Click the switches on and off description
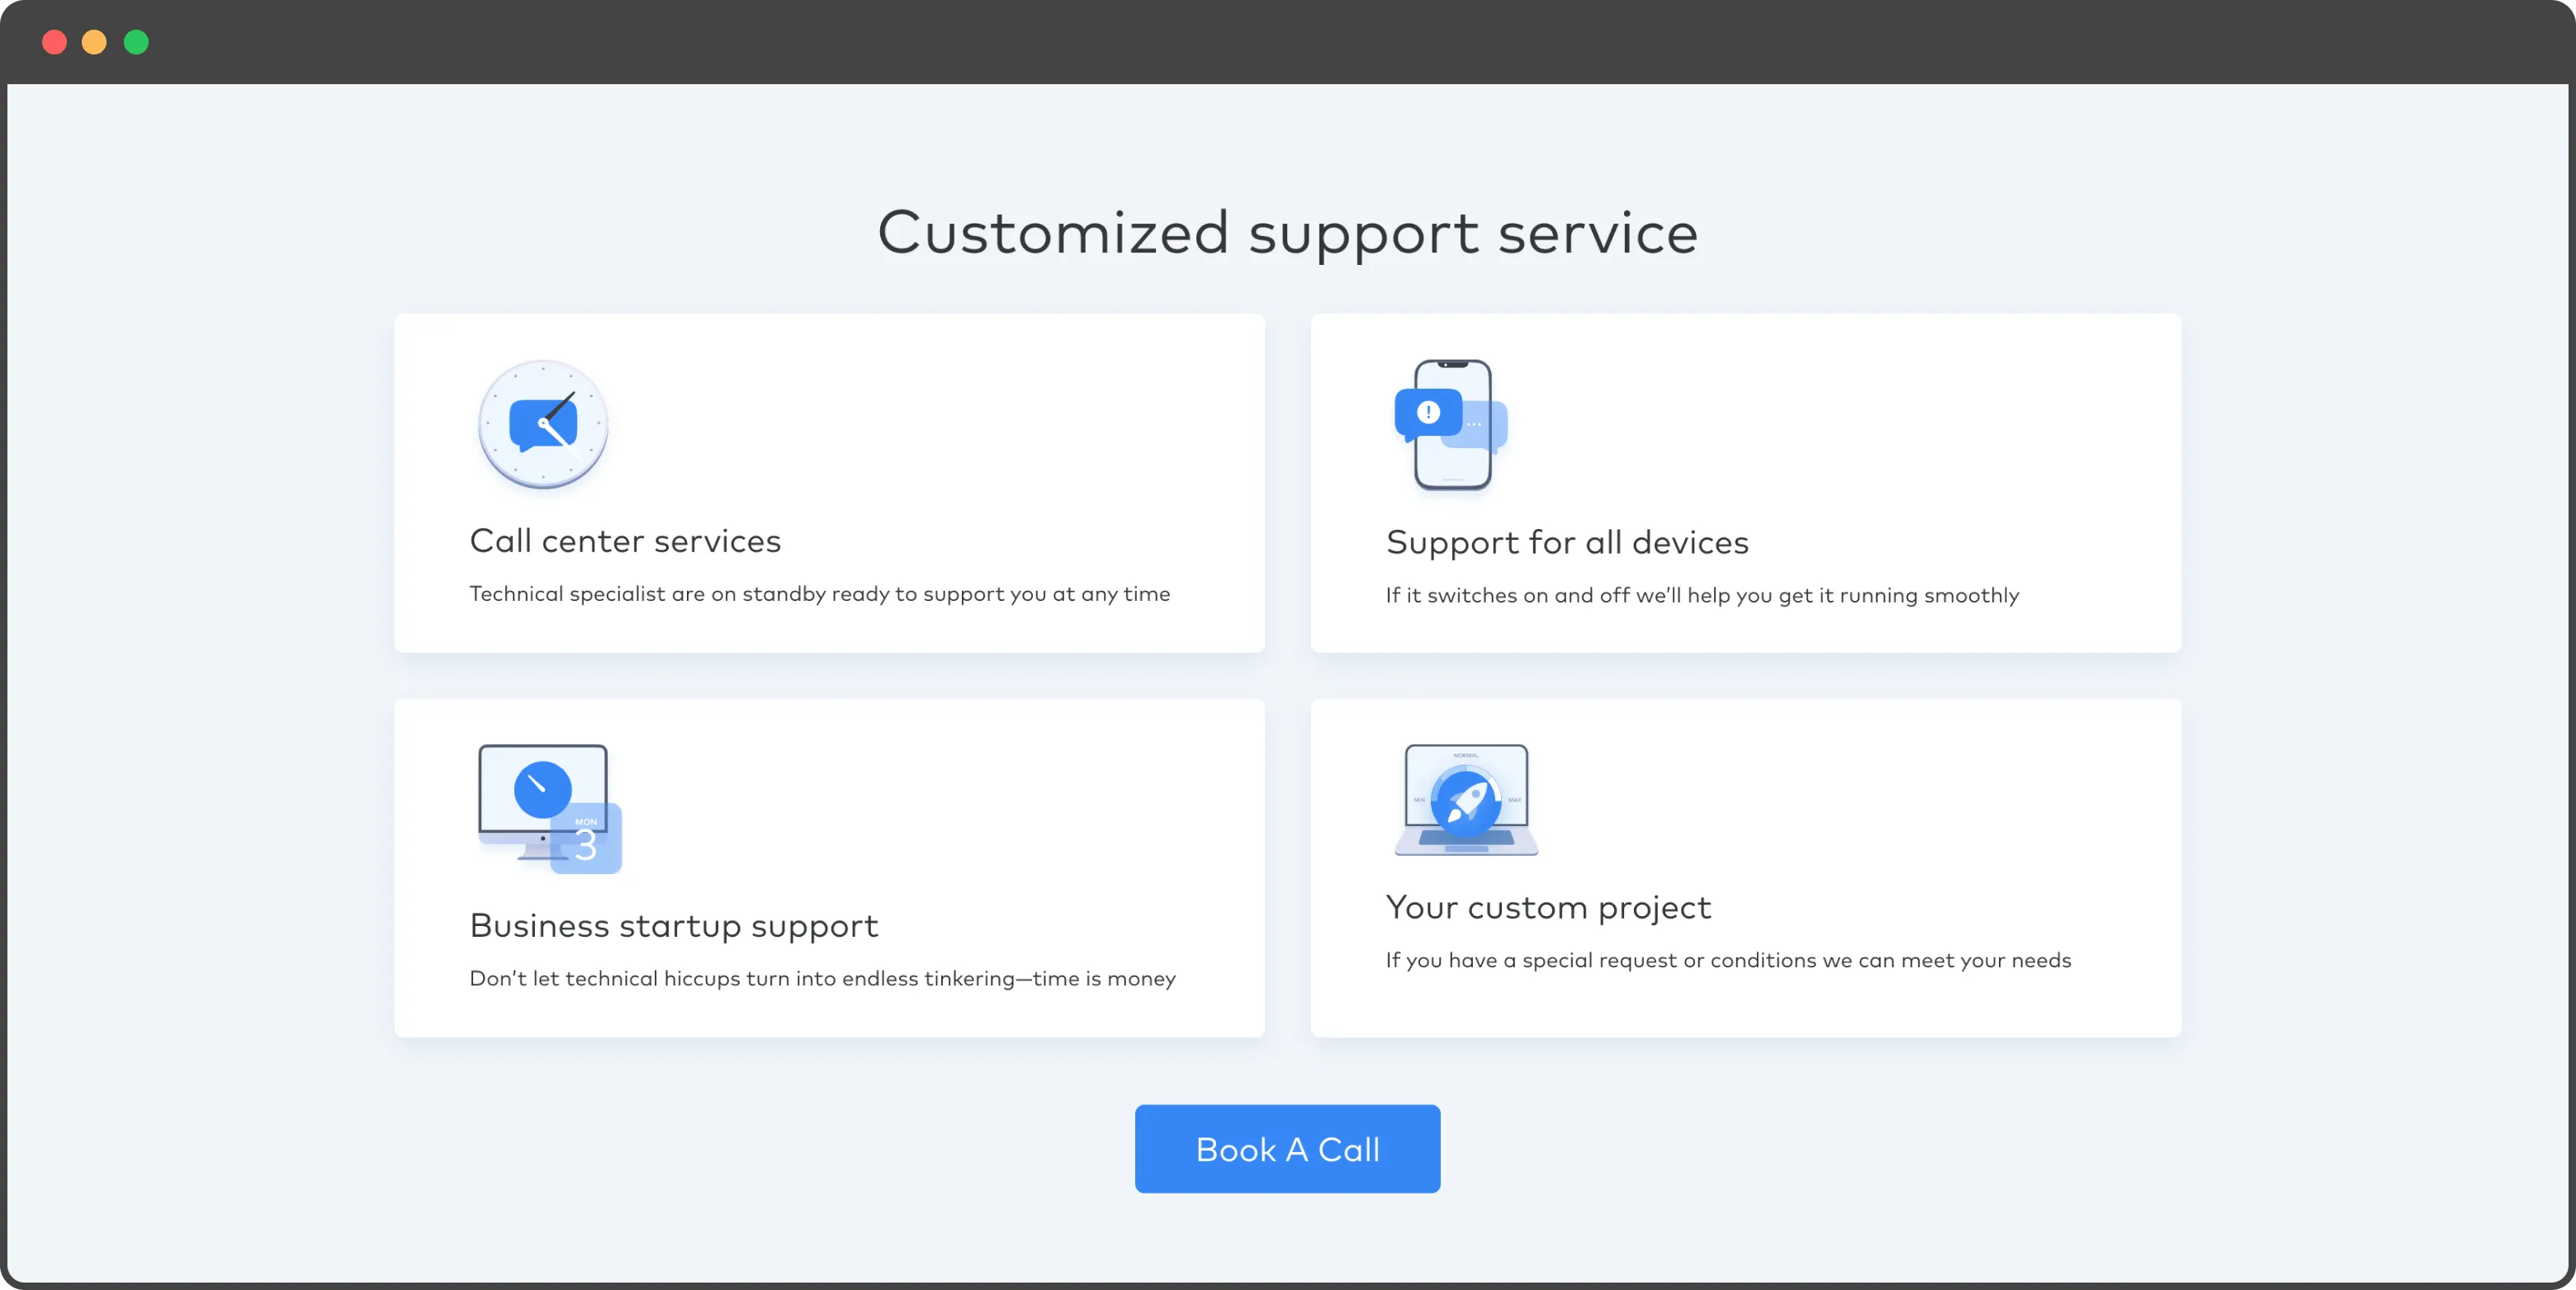This screenshot has height=1290, width=2576. point(1702,596)
